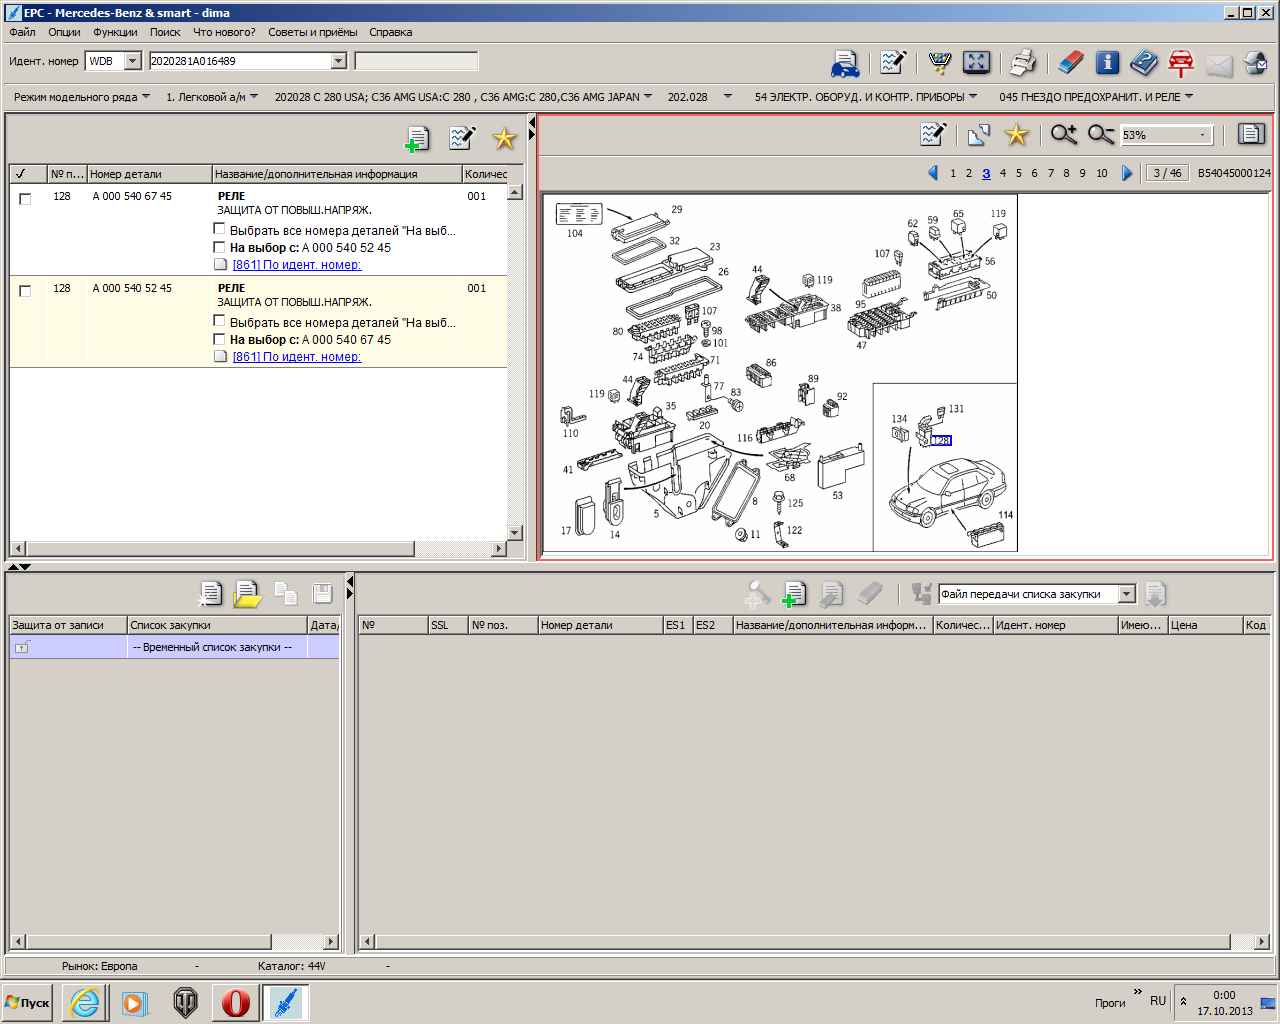The width and height of the screenshot is (1280, 1024).
Task: Click the envelope mail icon
Action: coord(1219,65)
